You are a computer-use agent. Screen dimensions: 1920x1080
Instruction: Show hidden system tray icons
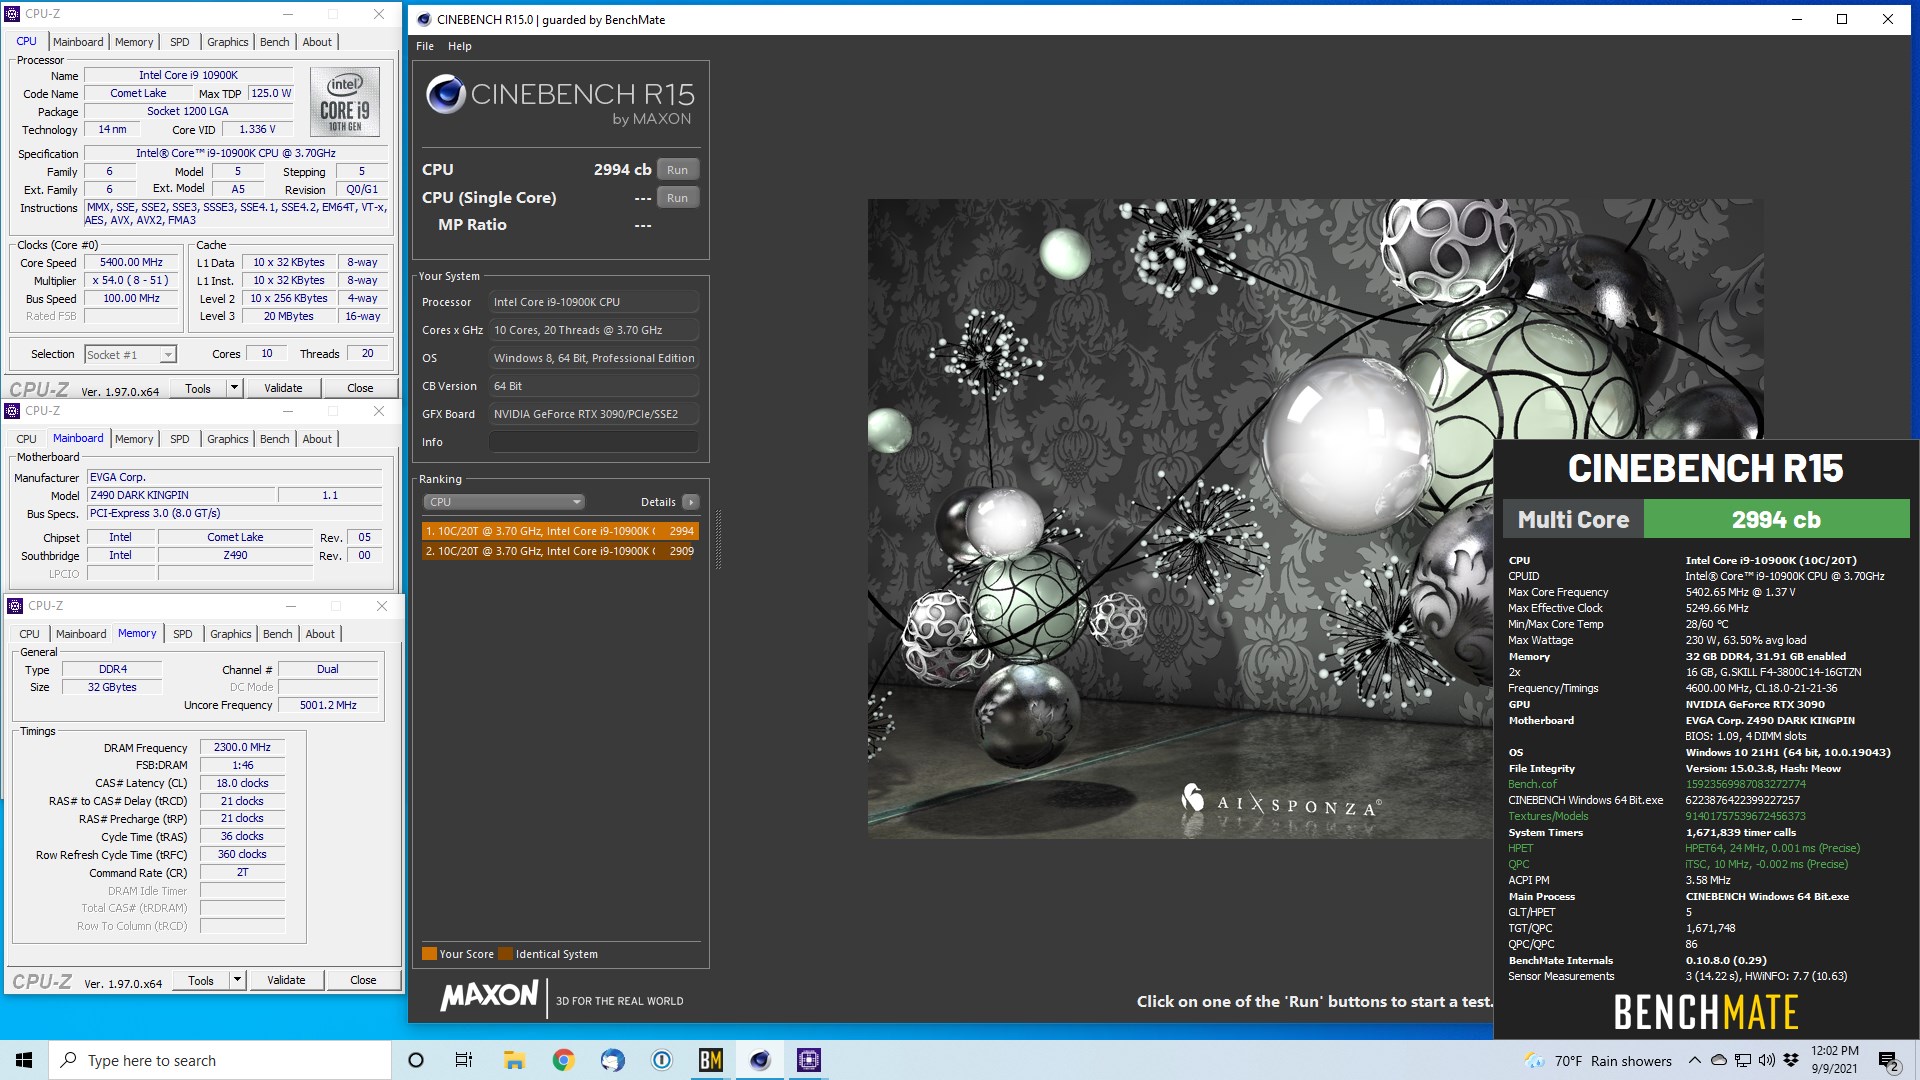(1694, 1060)
